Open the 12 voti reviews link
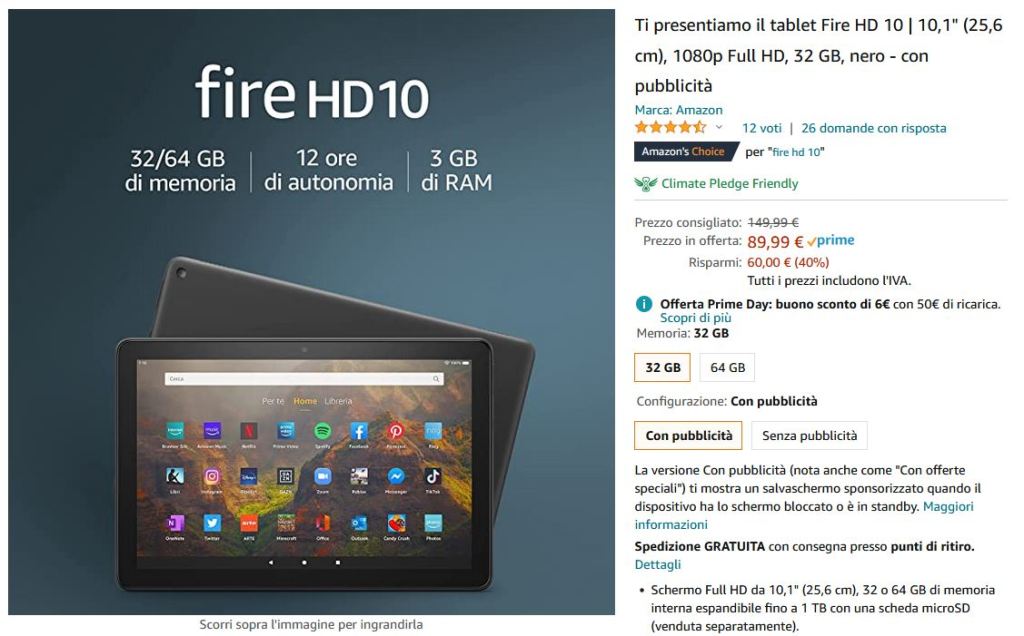Viewport: 1024px width, 636px height. pyautogui.click(x=761, y=128)
